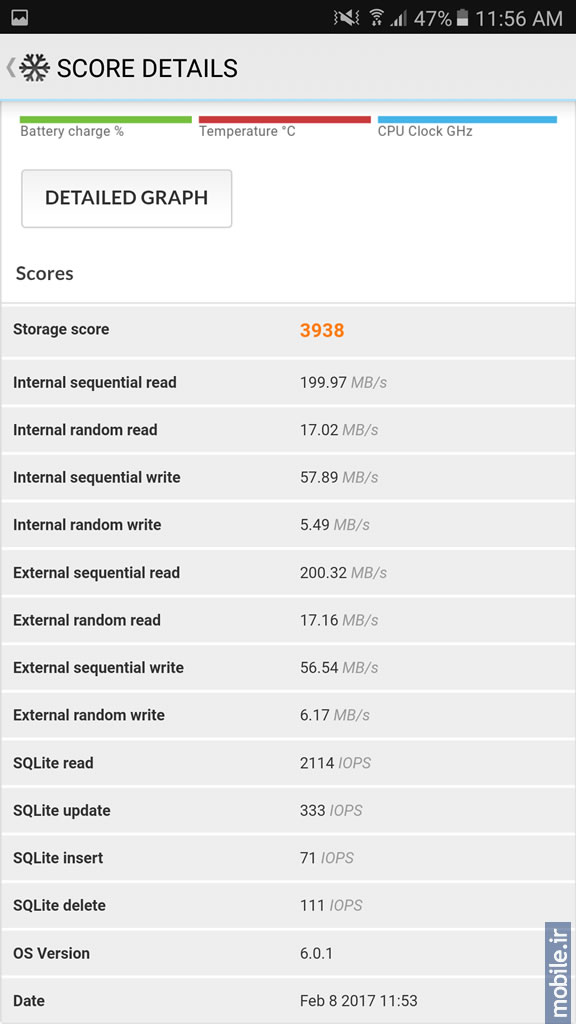Tap the 11:56 AM clock

[519, 18]
